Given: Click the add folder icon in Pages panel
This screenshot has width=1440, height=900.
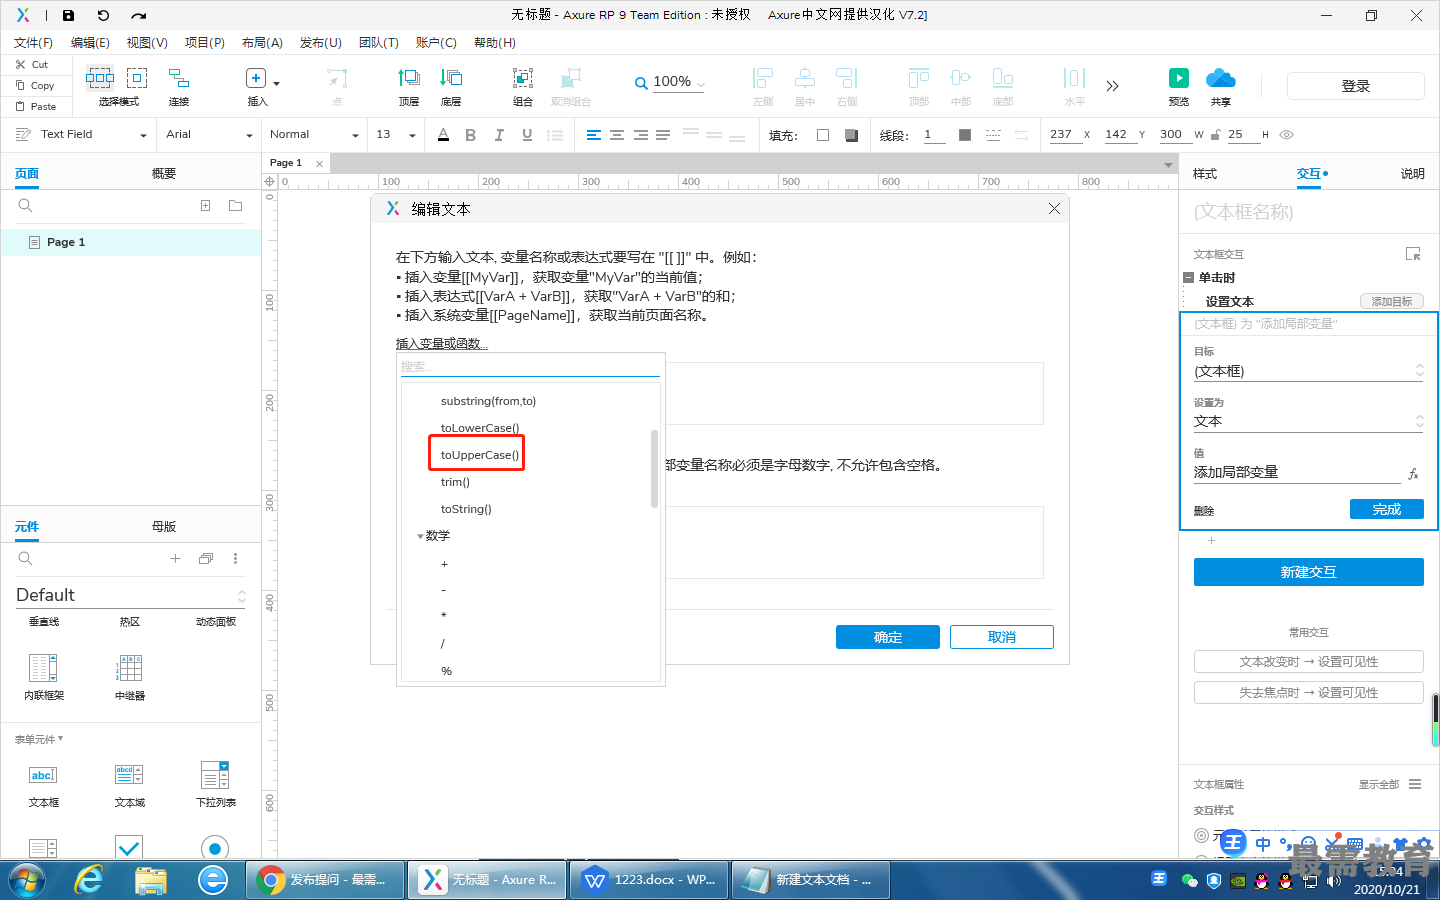Looking at the screenshot, I should (236, 206).
